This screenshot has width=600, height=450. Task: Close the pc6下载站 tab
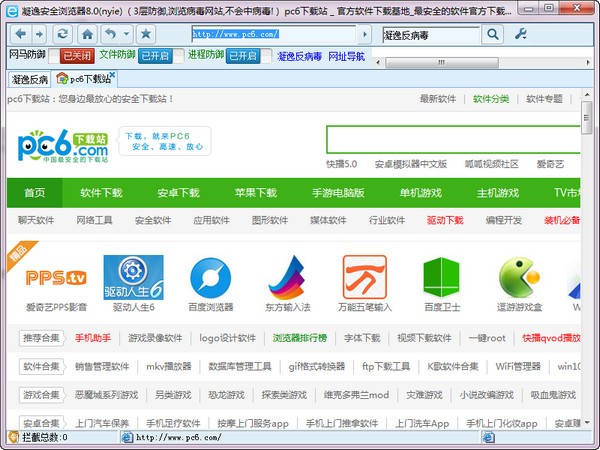(x=112, y=74)
